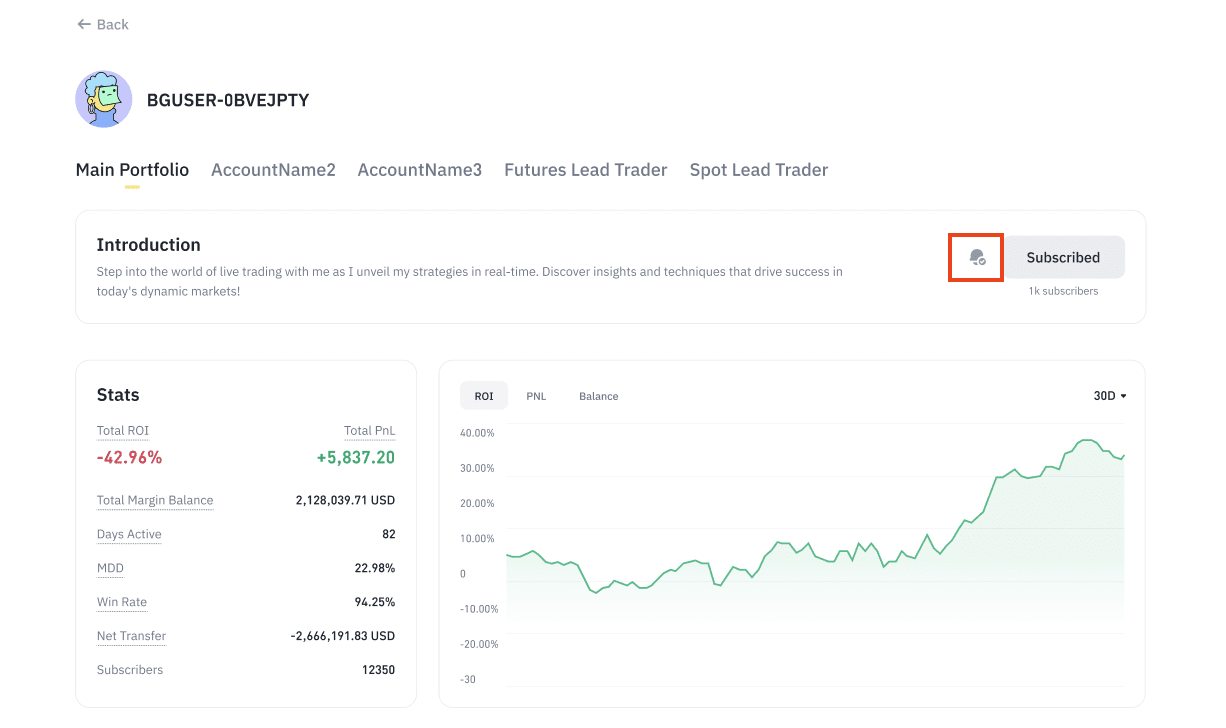Click the MDD stat label

pos(110,568)
